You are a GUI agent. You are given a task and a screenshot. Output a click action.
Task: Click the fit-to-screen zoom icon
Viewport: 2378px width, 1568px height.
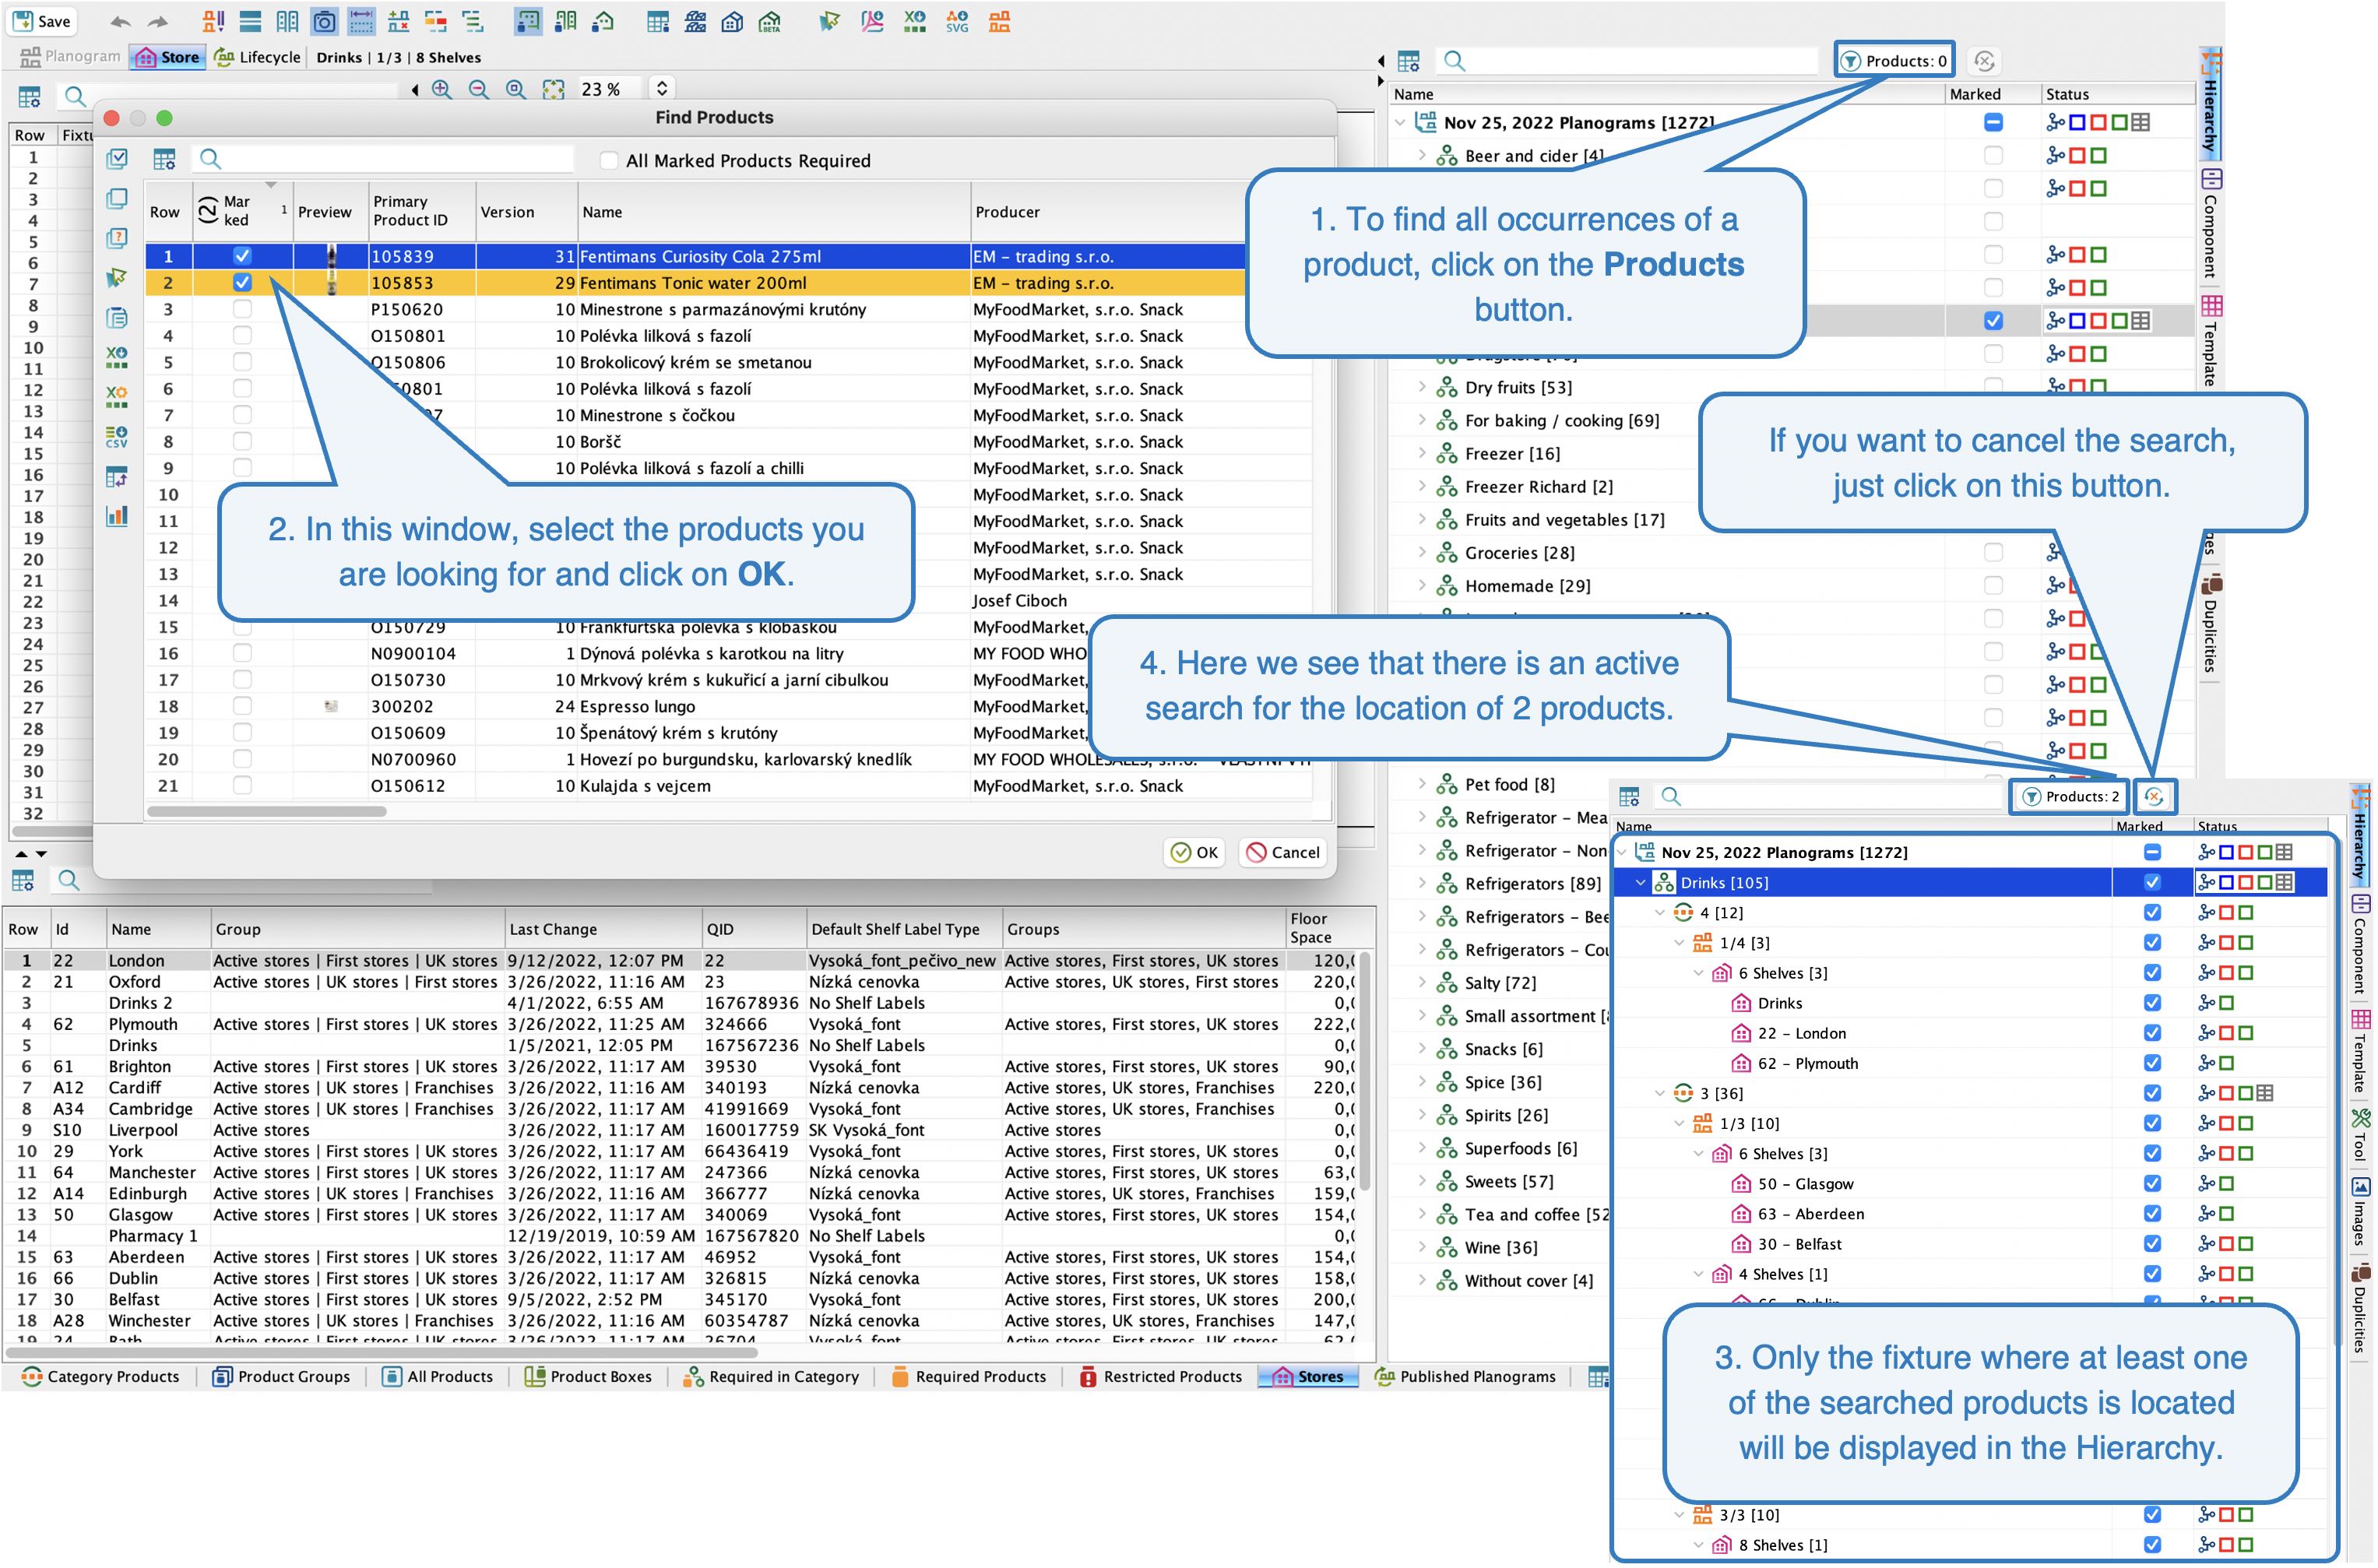553,89
